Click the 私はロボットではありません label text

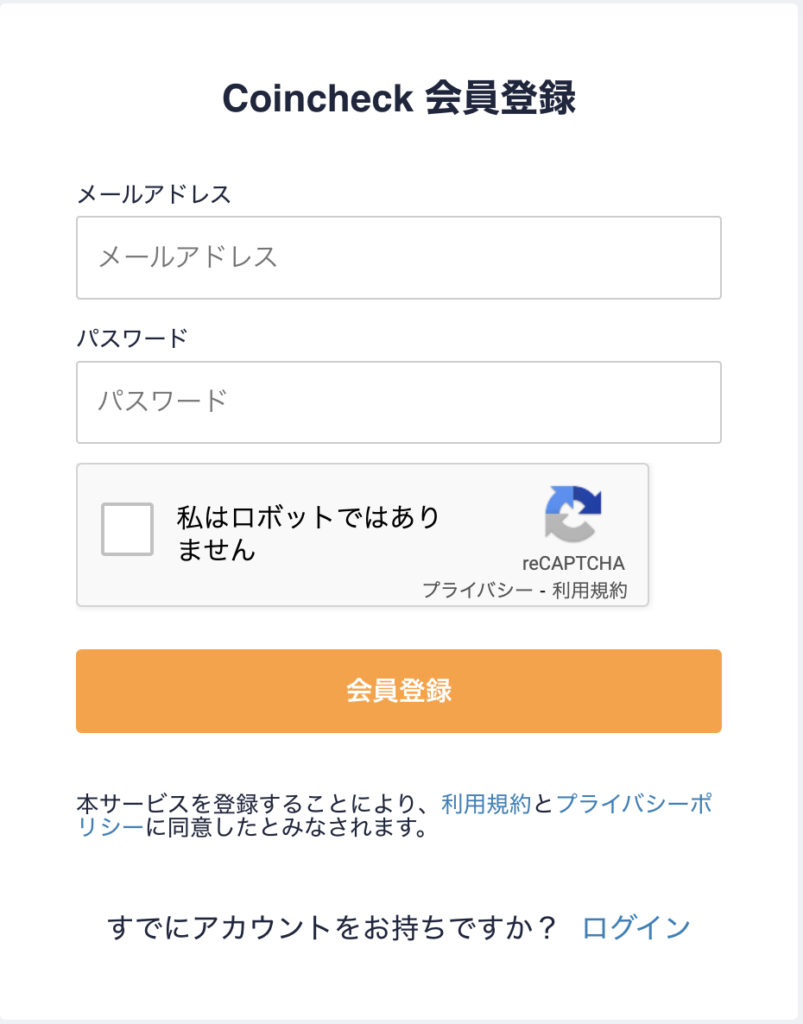point(308,534)
